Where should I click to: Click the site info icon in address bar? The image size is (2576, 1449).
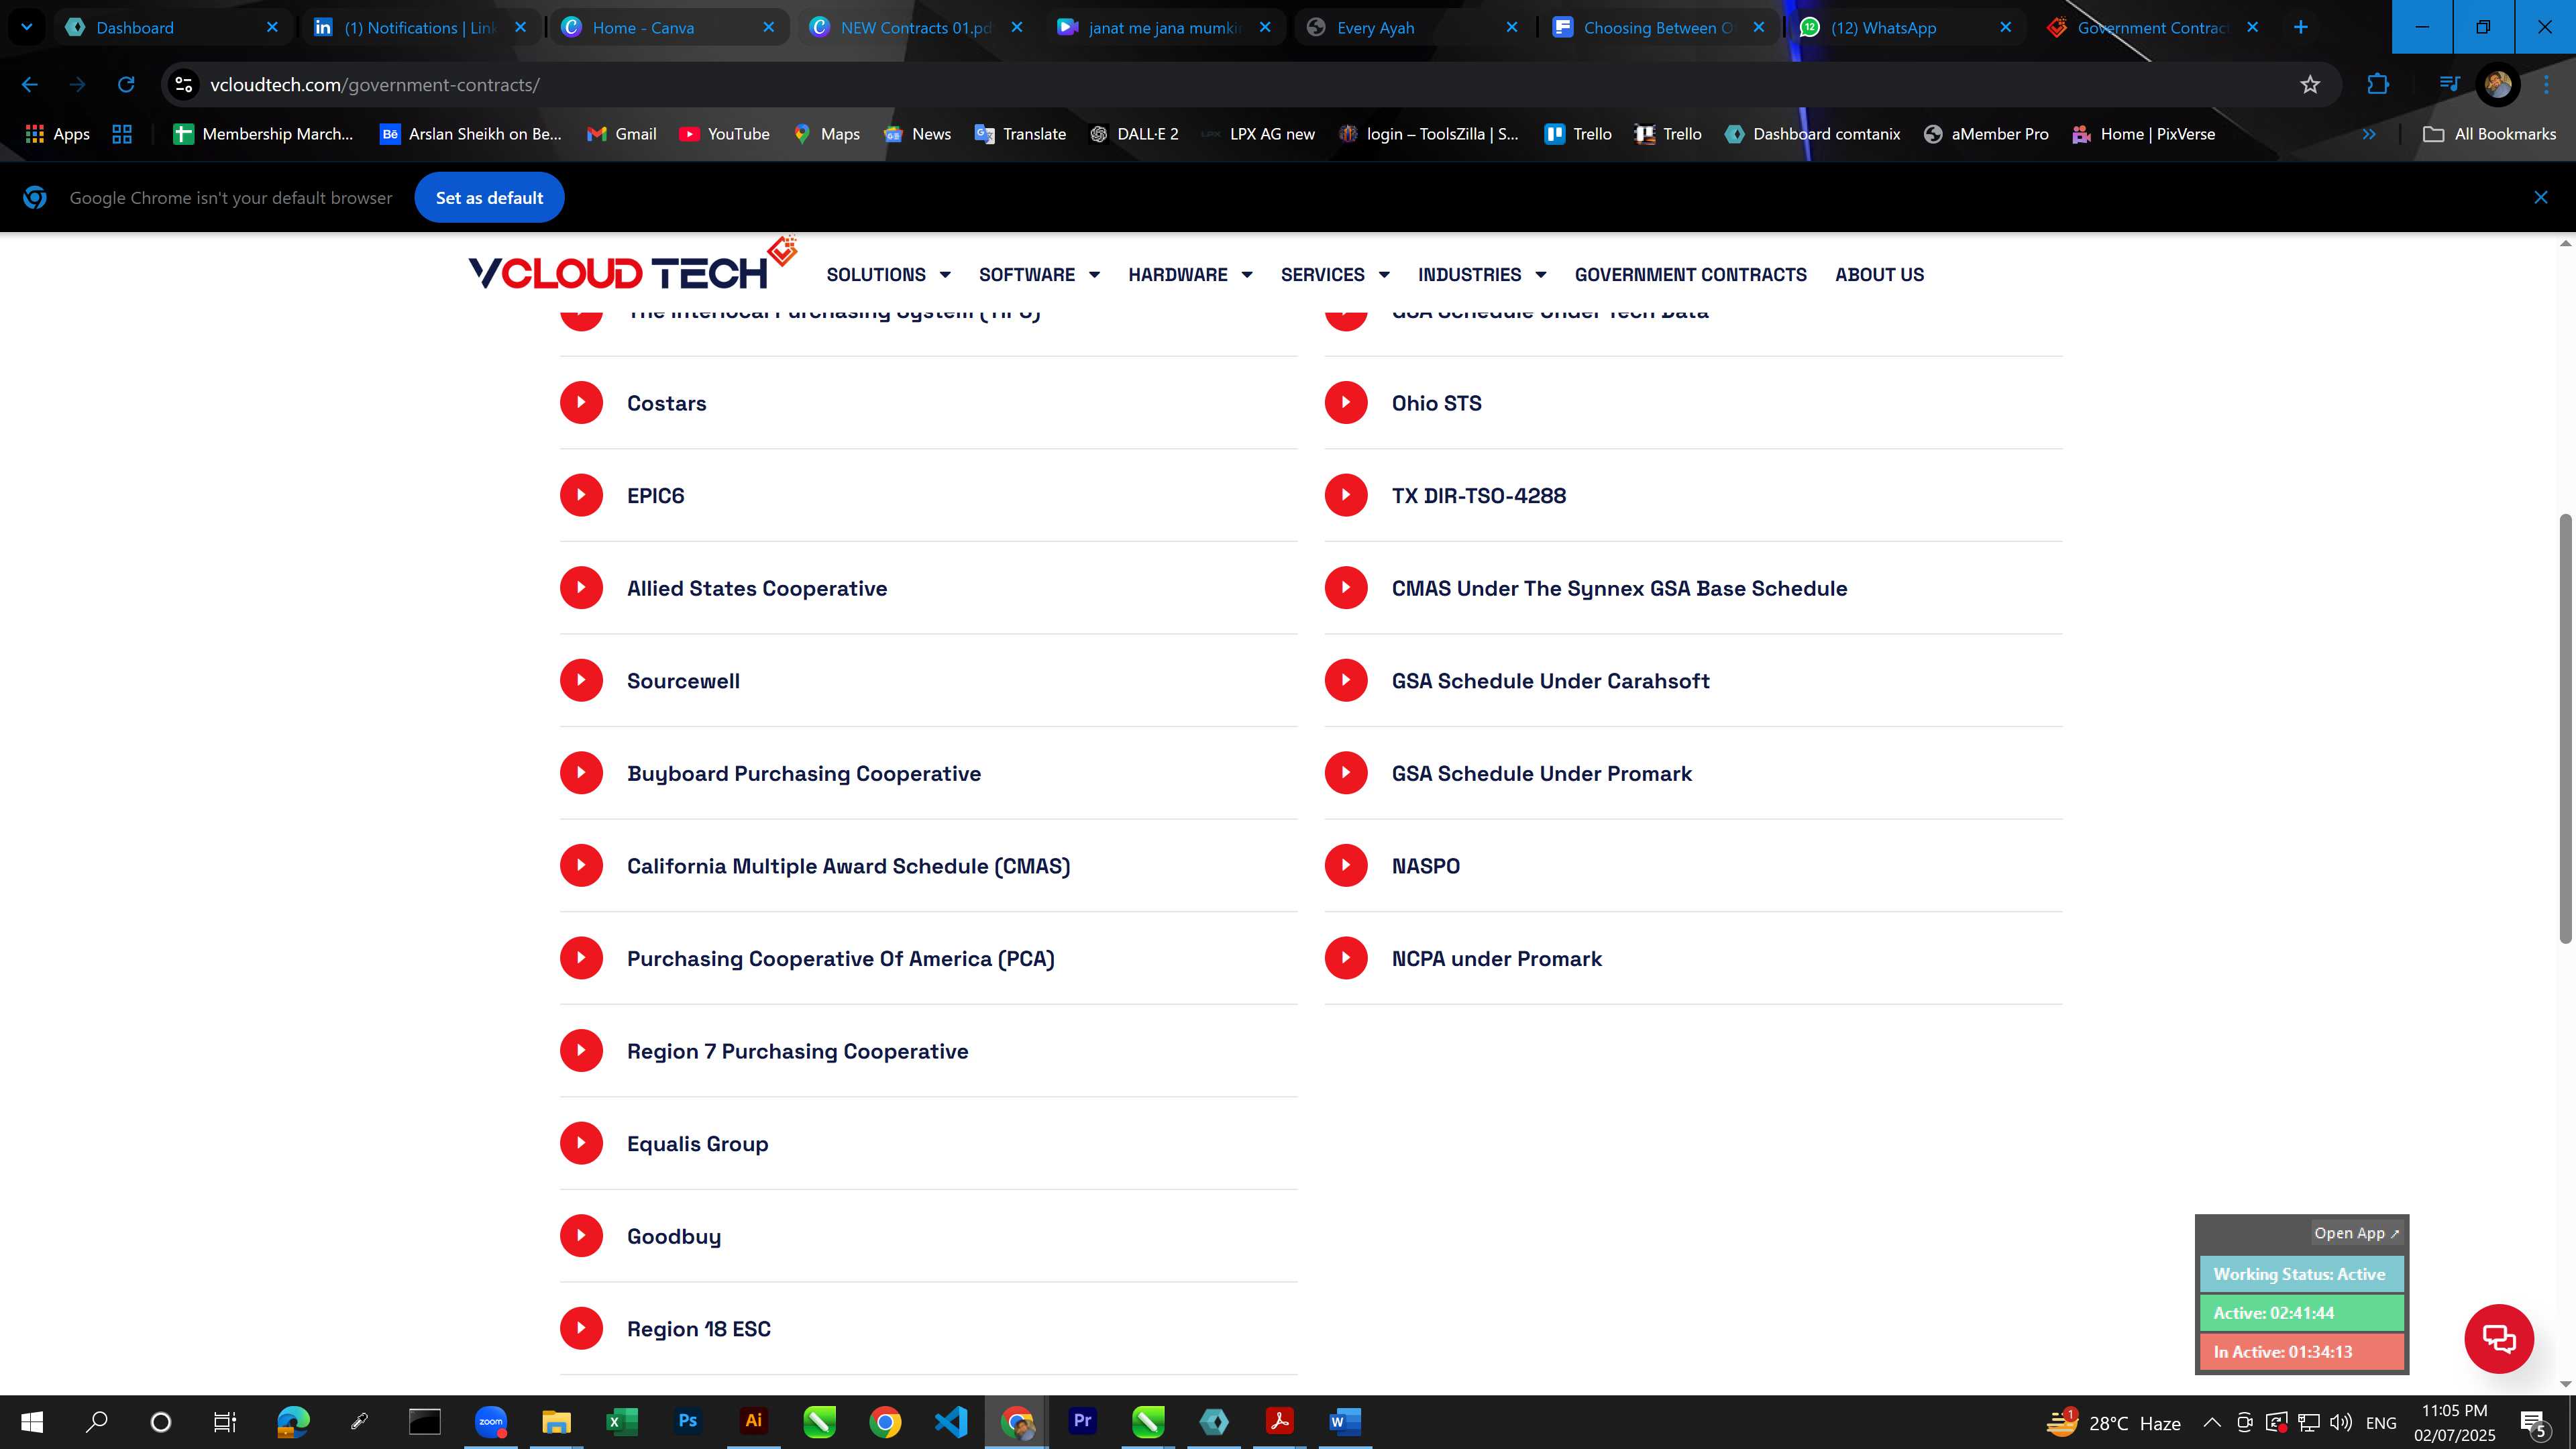pyautogui.click(x=184, y=85)
